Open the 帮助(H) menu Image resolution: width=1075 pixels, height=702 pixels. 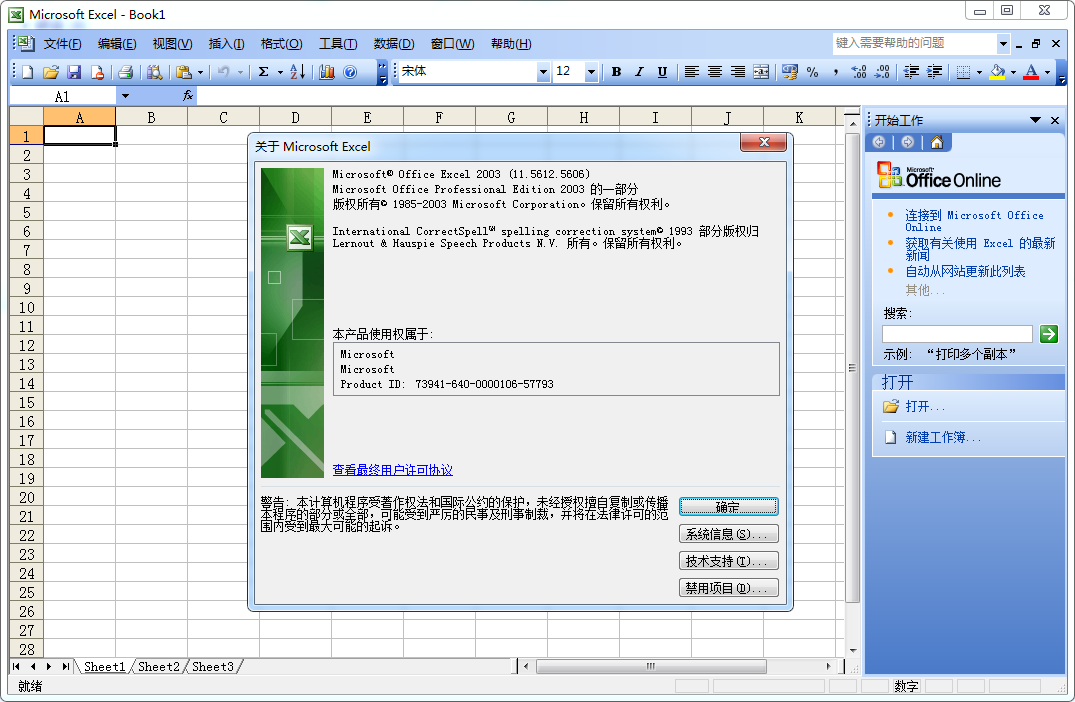pyautogui.click(x=511, y=44)
